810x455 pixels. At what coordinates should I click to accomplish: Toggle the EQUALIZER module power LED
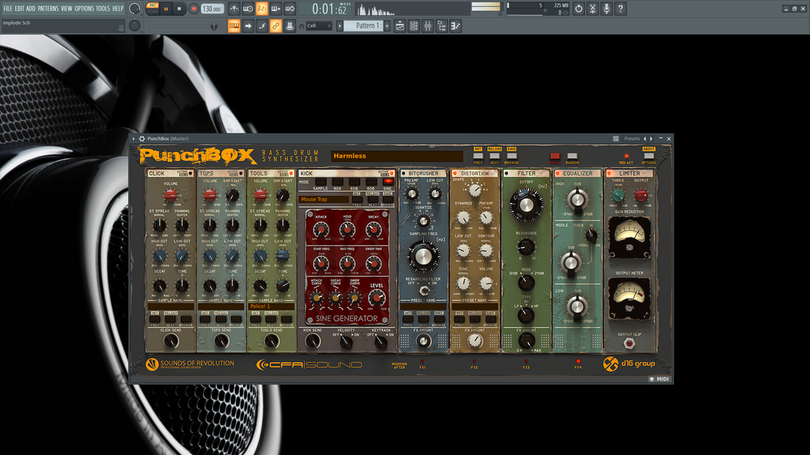[x=558, y=174]
